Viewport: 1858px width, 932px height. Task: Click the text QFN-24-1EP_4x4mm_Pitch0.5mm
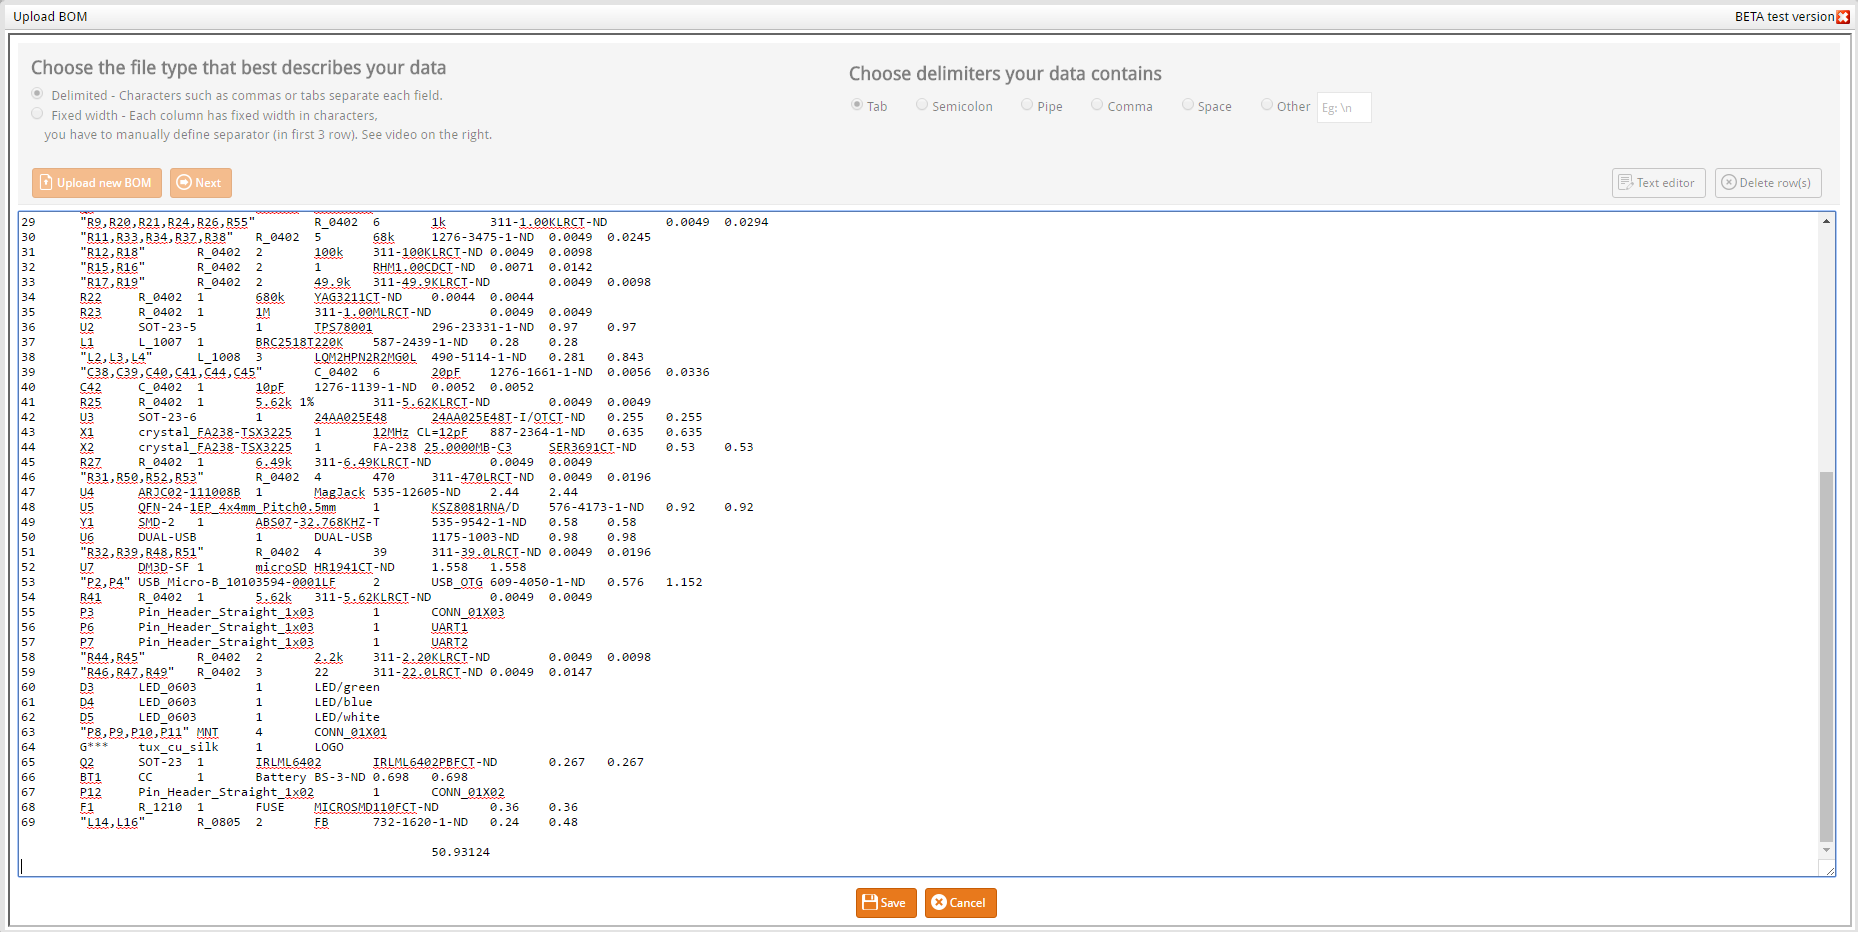point(237,507)
